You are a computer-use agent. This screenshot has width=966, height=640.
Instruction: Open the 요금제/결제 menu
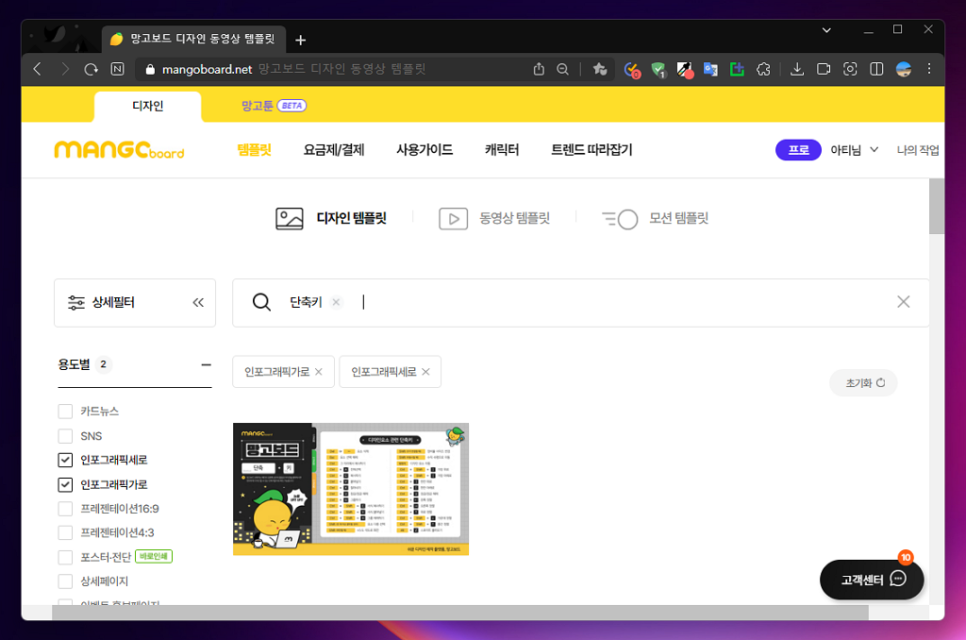(x=334, y=150)
